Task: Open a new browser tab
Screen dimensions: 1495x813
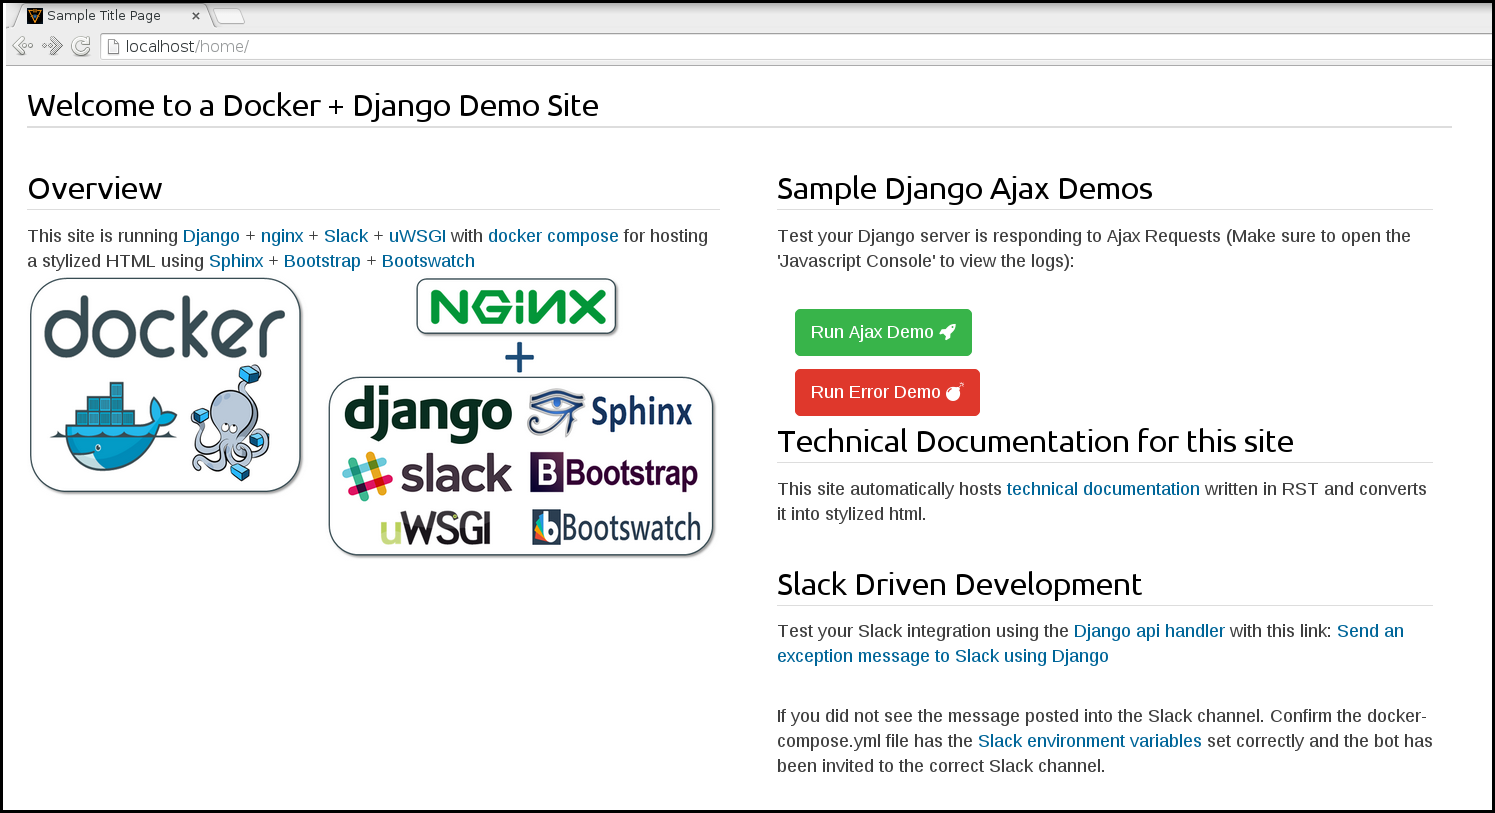Action: 229,16
